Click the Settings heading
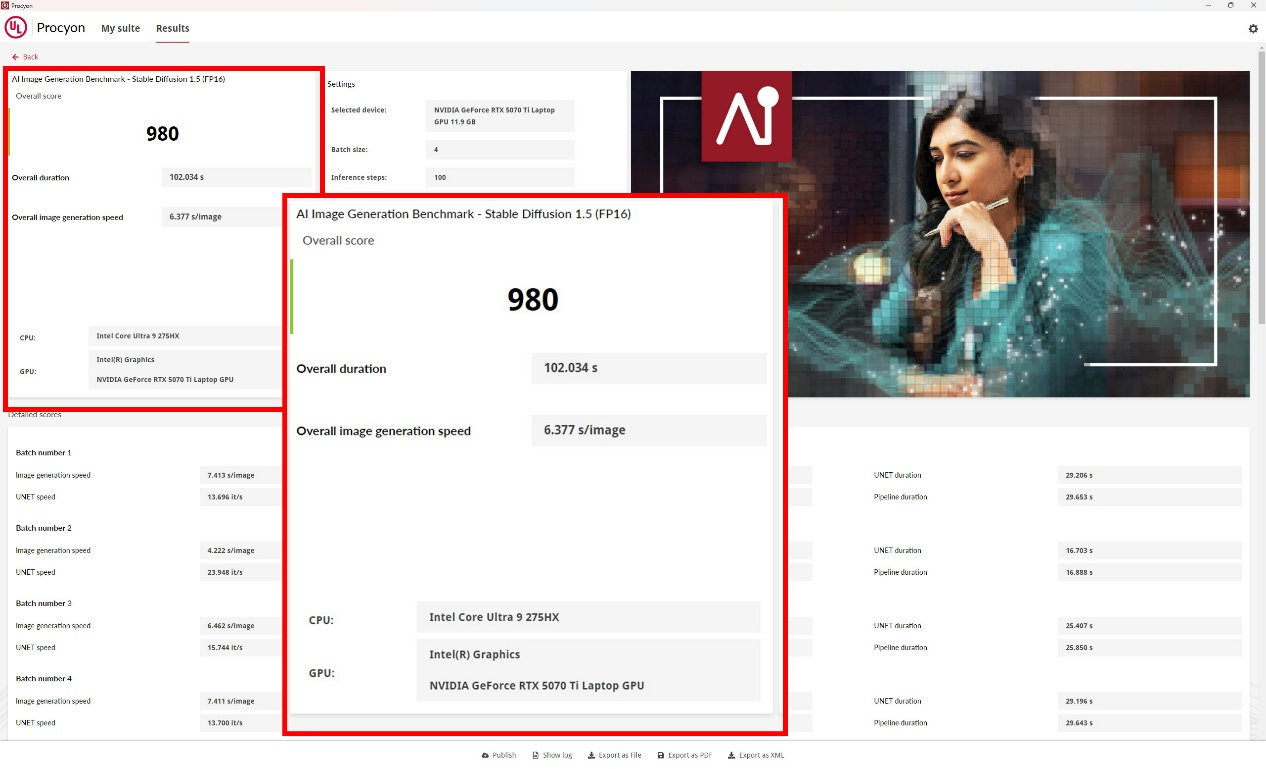The width and height of the screenshot is (1266, 769). [x=341, y=84]
